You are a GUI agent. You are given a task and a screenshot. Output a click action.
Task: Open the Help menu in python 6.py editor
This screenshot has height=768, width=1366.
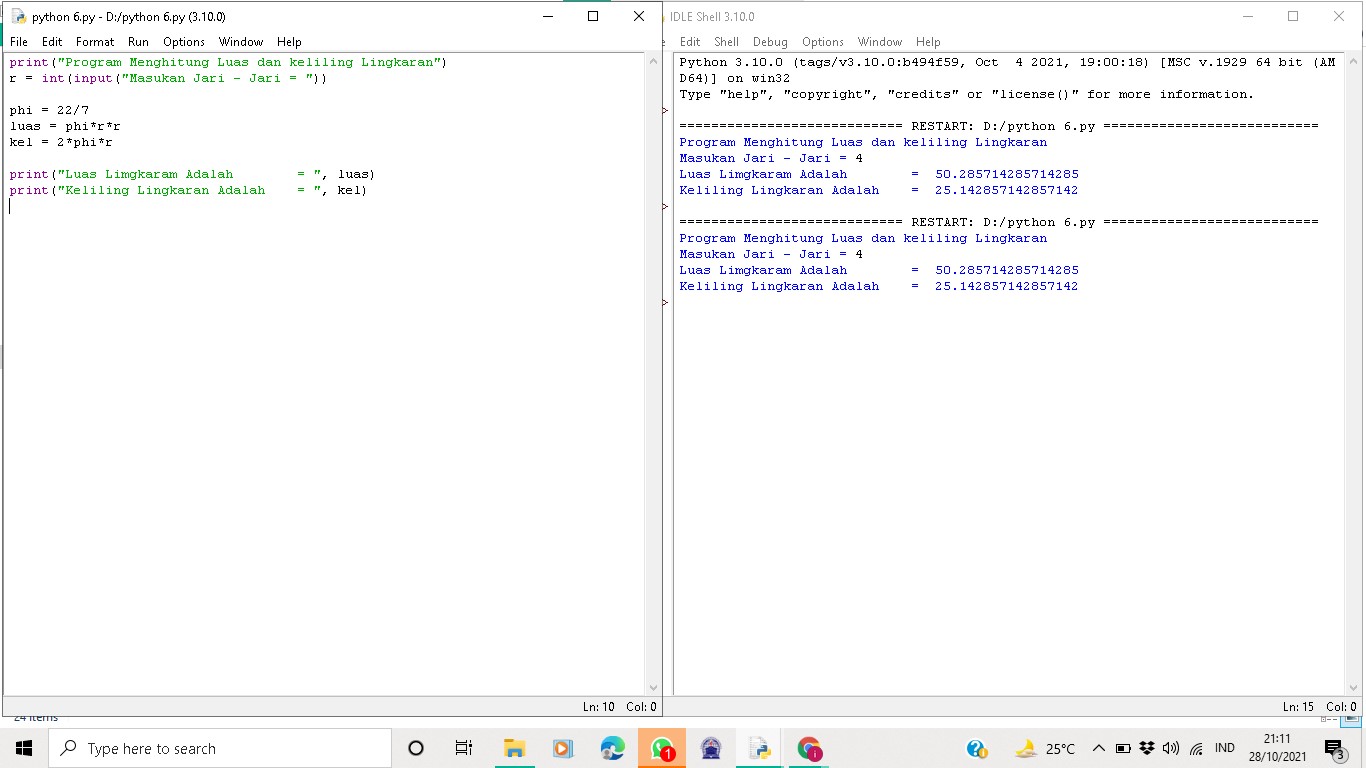tap(289, 42)
